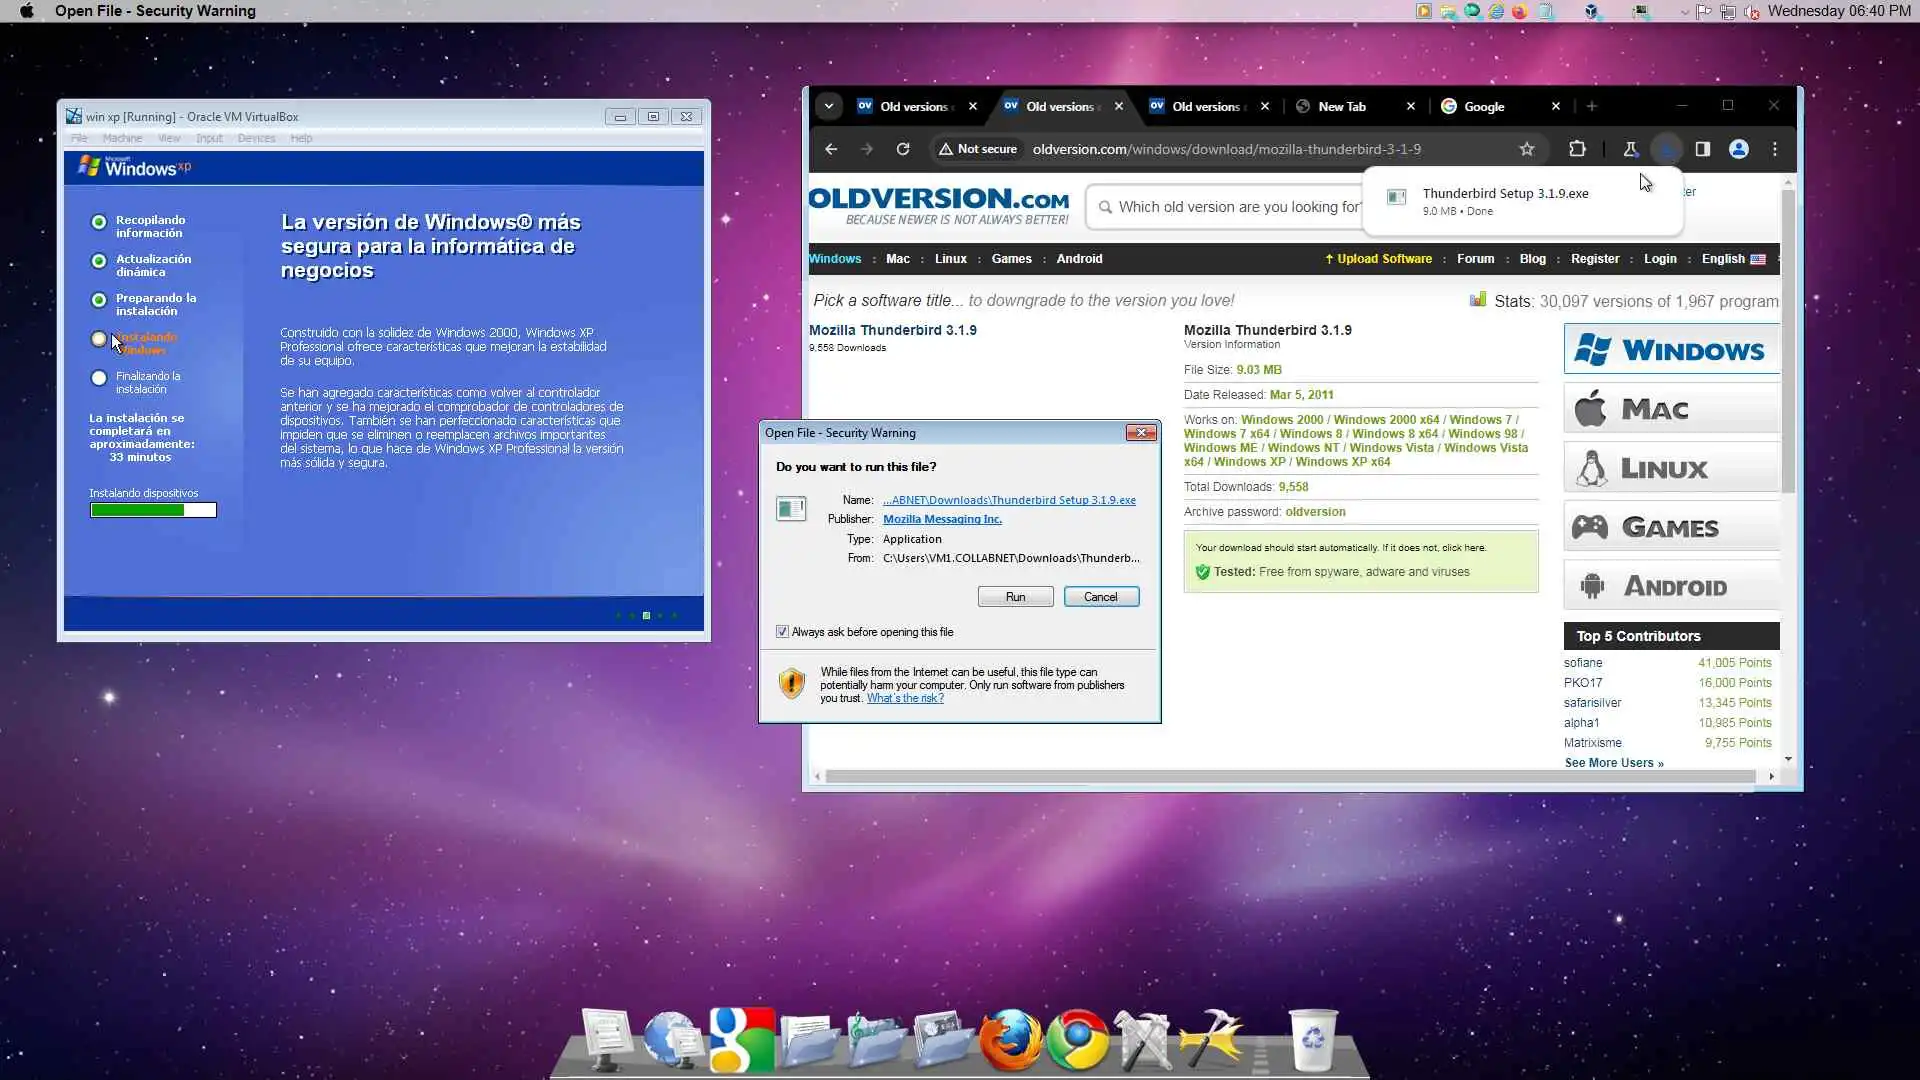Open the Firefox icon in the dock
This screenshot has height=1080, width=1920.
pyautogui.click(x=1010, y=1040)
